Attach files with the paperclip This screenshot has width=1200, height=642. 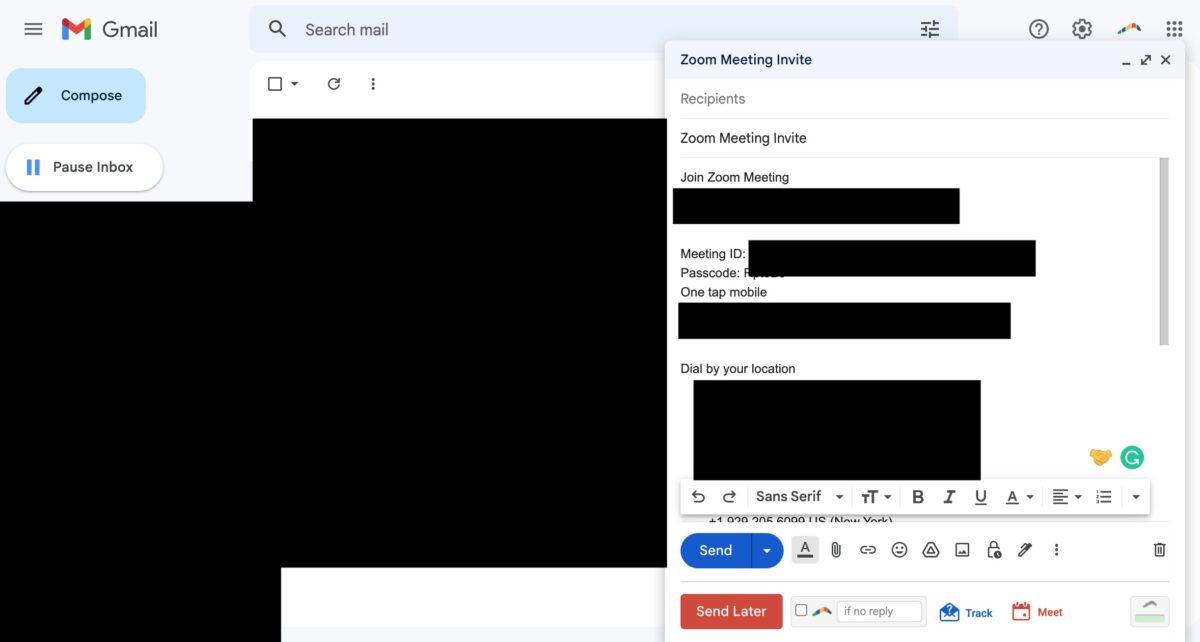(x=836, y=550)
